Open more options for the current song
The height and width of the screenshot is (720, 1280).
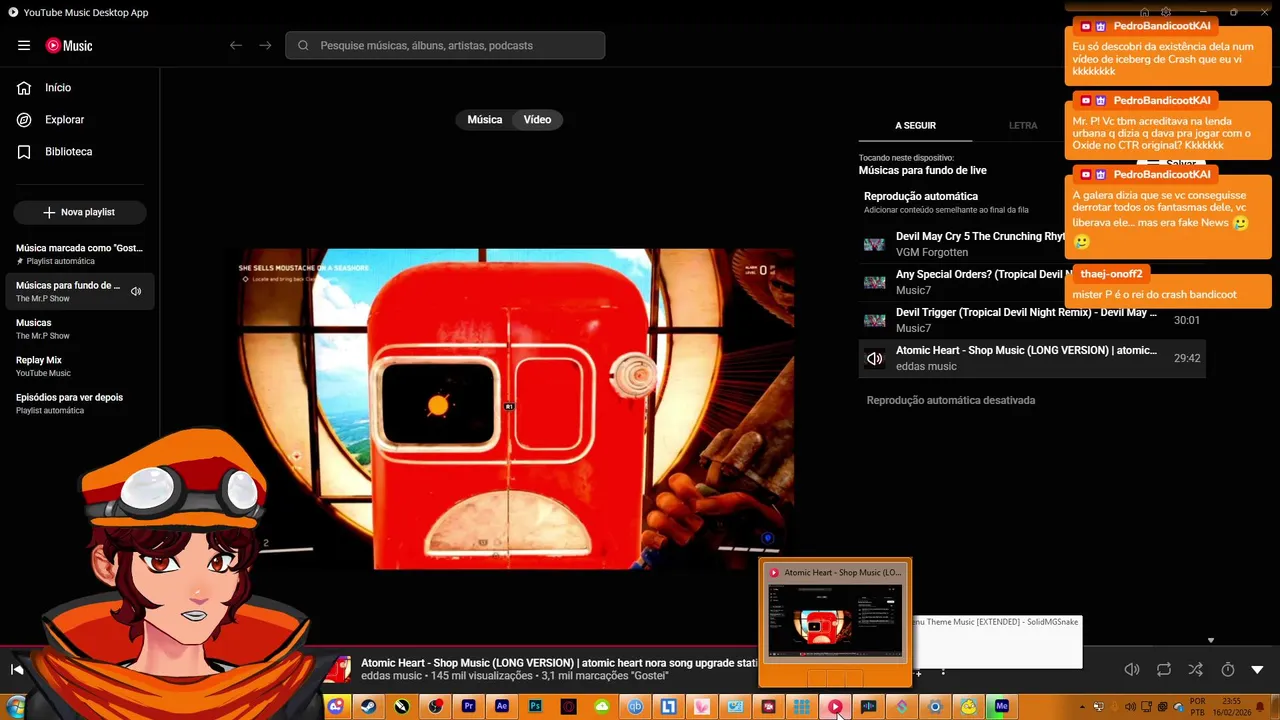coord(943,670)
